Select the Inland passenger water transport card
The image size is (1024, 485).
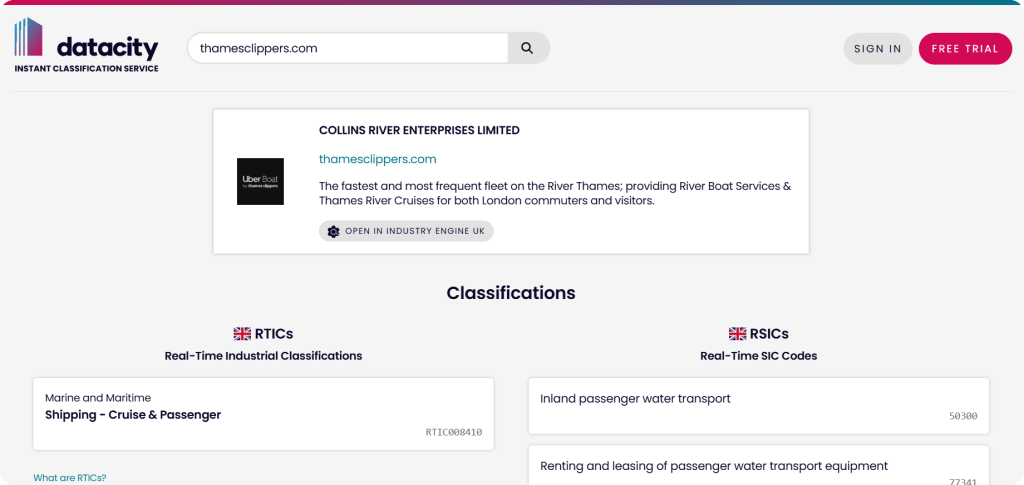click(758, 405)
